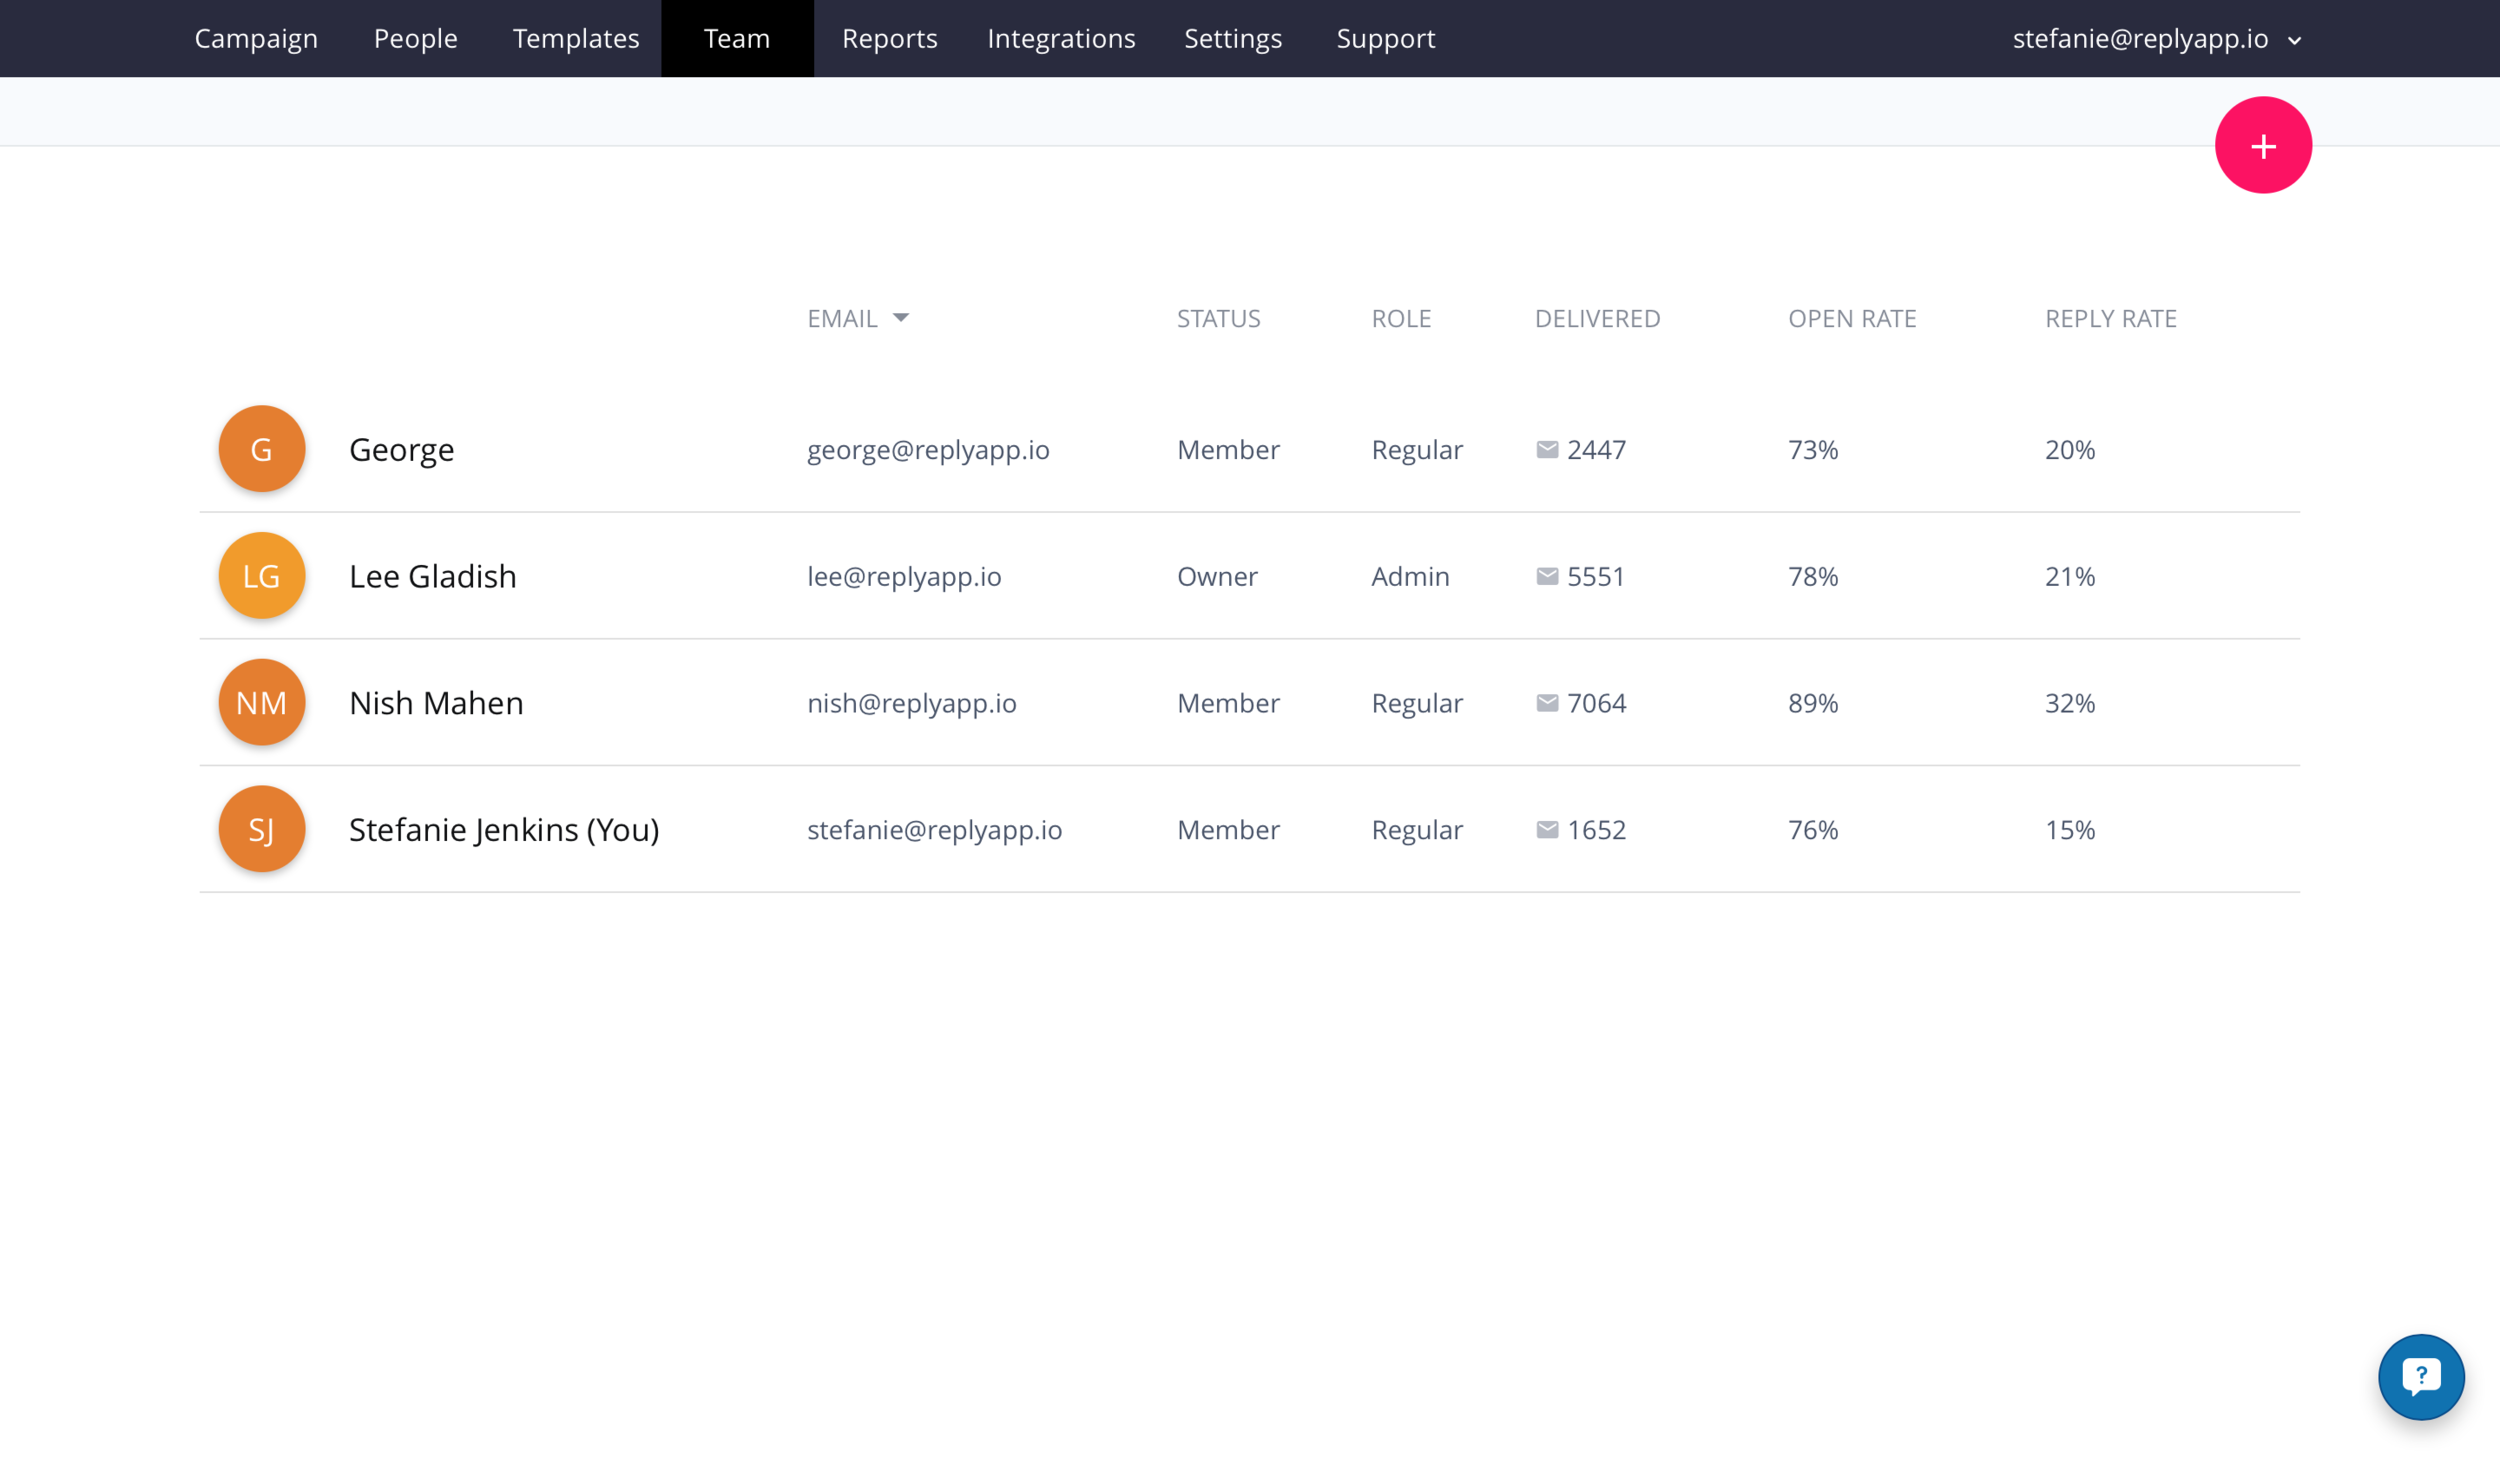Viewport: 2500px width, 1458px height.
Task: Open the Reports tab
Action: coord(890,39)
